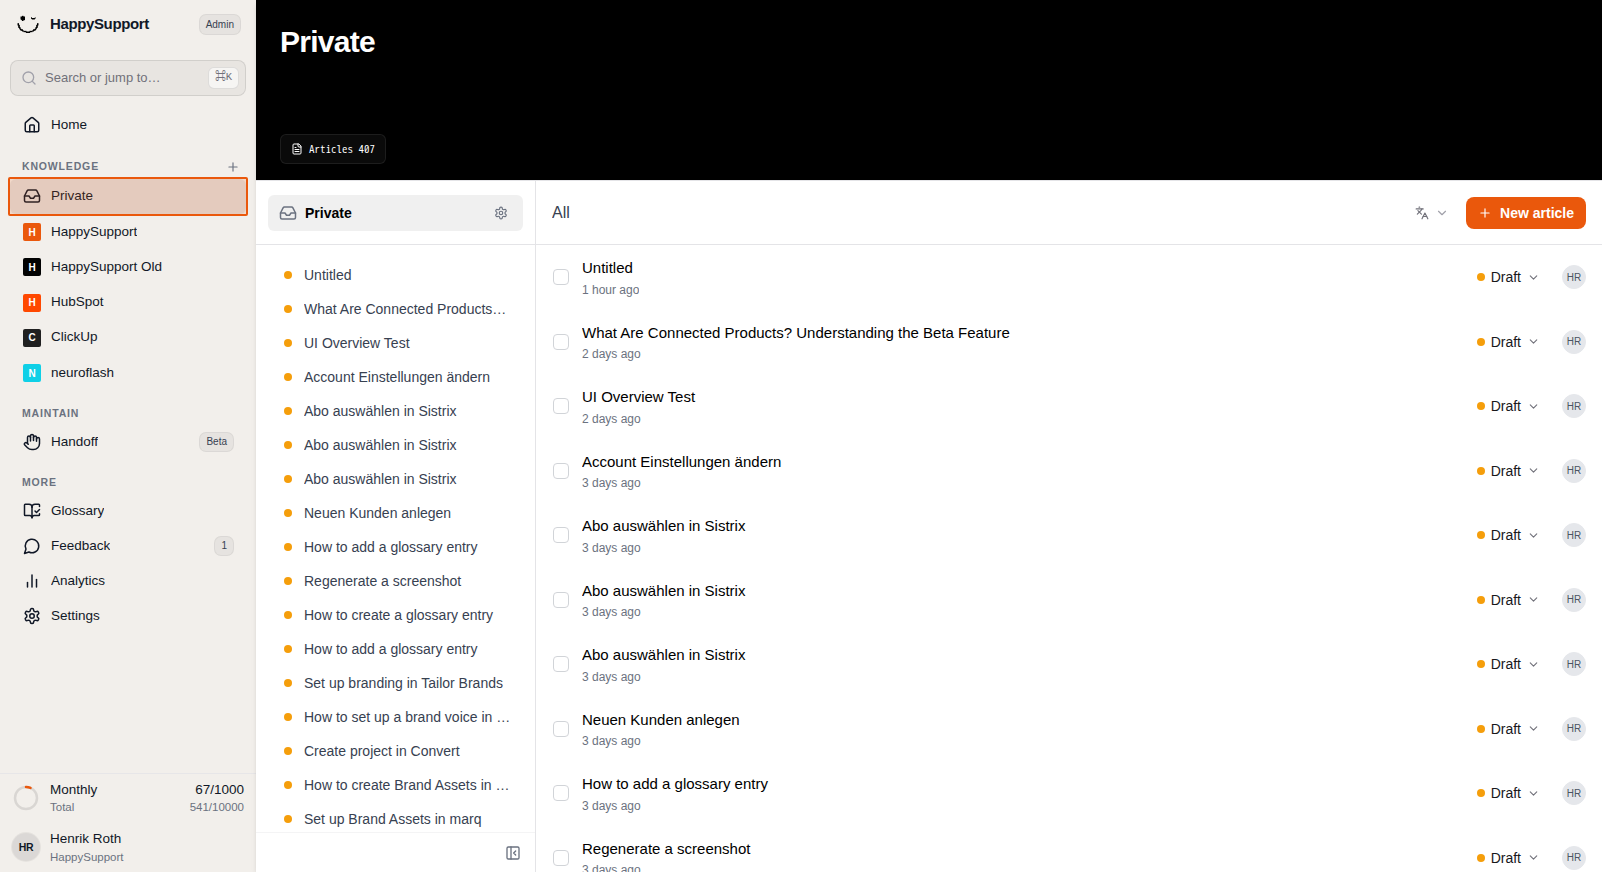The width and height of the screenshot is (1602, 872).
Task: Create a New article
Action: 1526,213
